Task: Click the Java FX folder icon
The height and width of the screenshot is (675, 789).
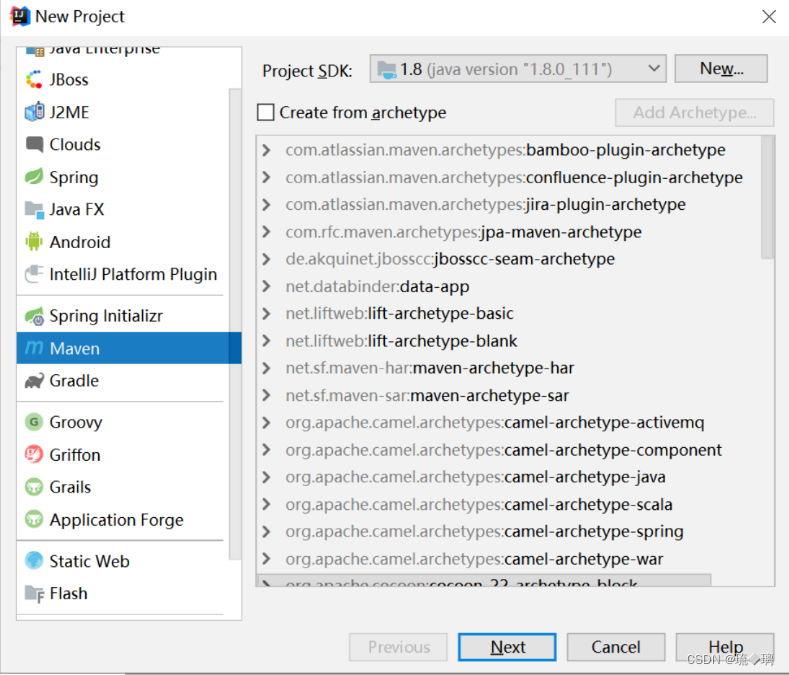Action: tap(34, 209)
